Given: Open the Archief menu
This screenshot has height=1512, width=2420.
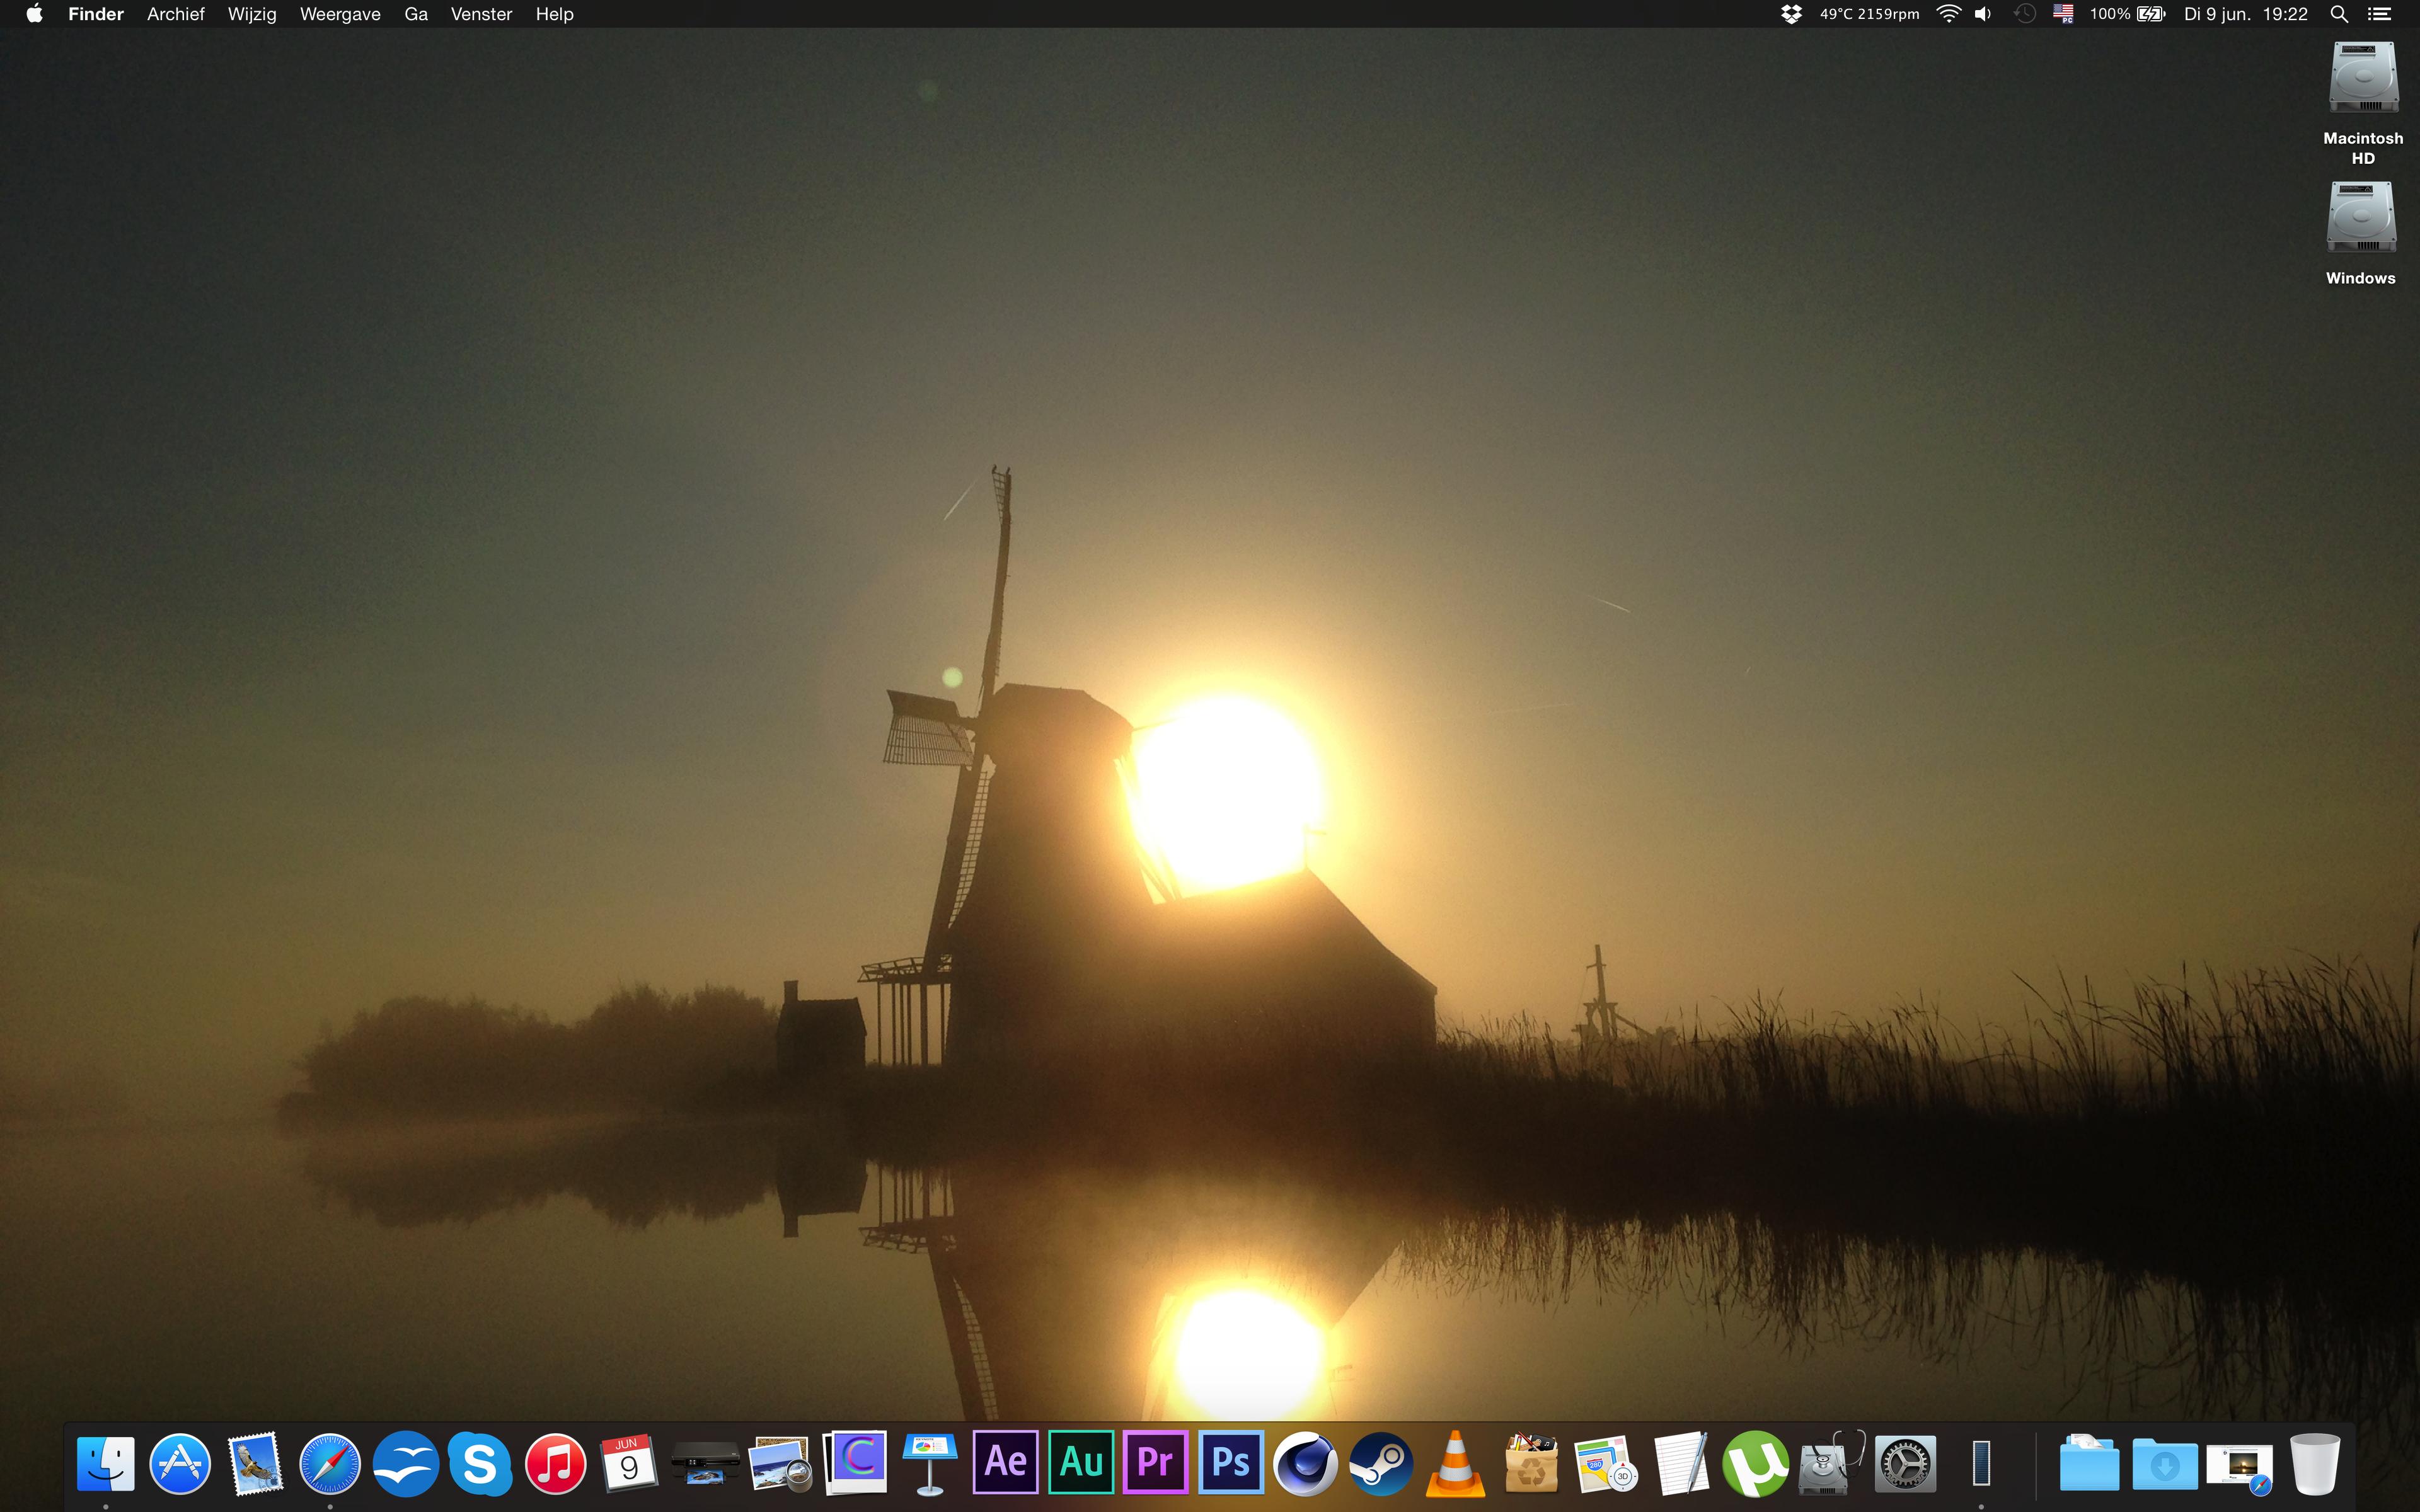Looking at the screenshot, I should tap(175, 14).
